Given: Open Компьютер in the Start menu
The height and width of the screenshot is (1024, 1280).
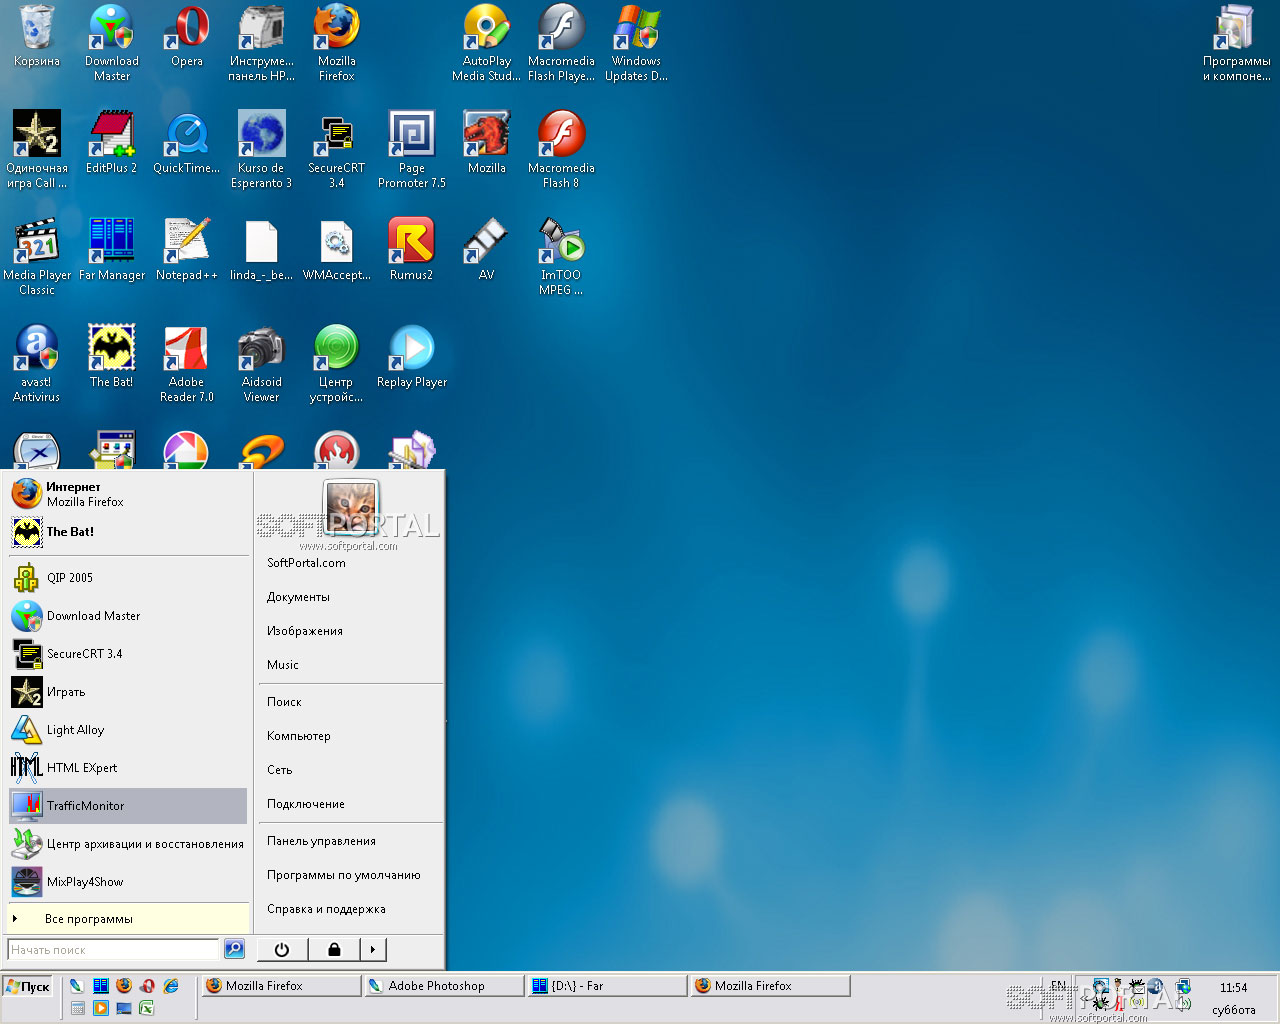Looking at the screenshot, I should pyautogui.click(x=350, y=736).
